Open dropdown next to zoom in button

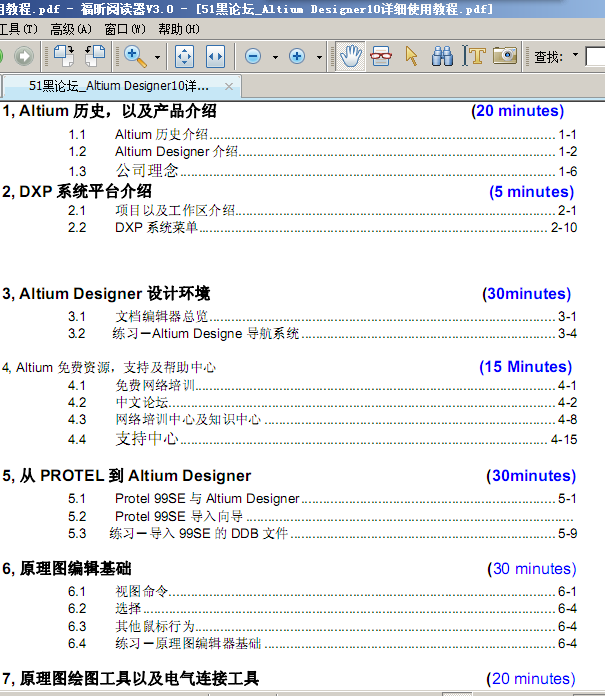(x=319, y=57)
